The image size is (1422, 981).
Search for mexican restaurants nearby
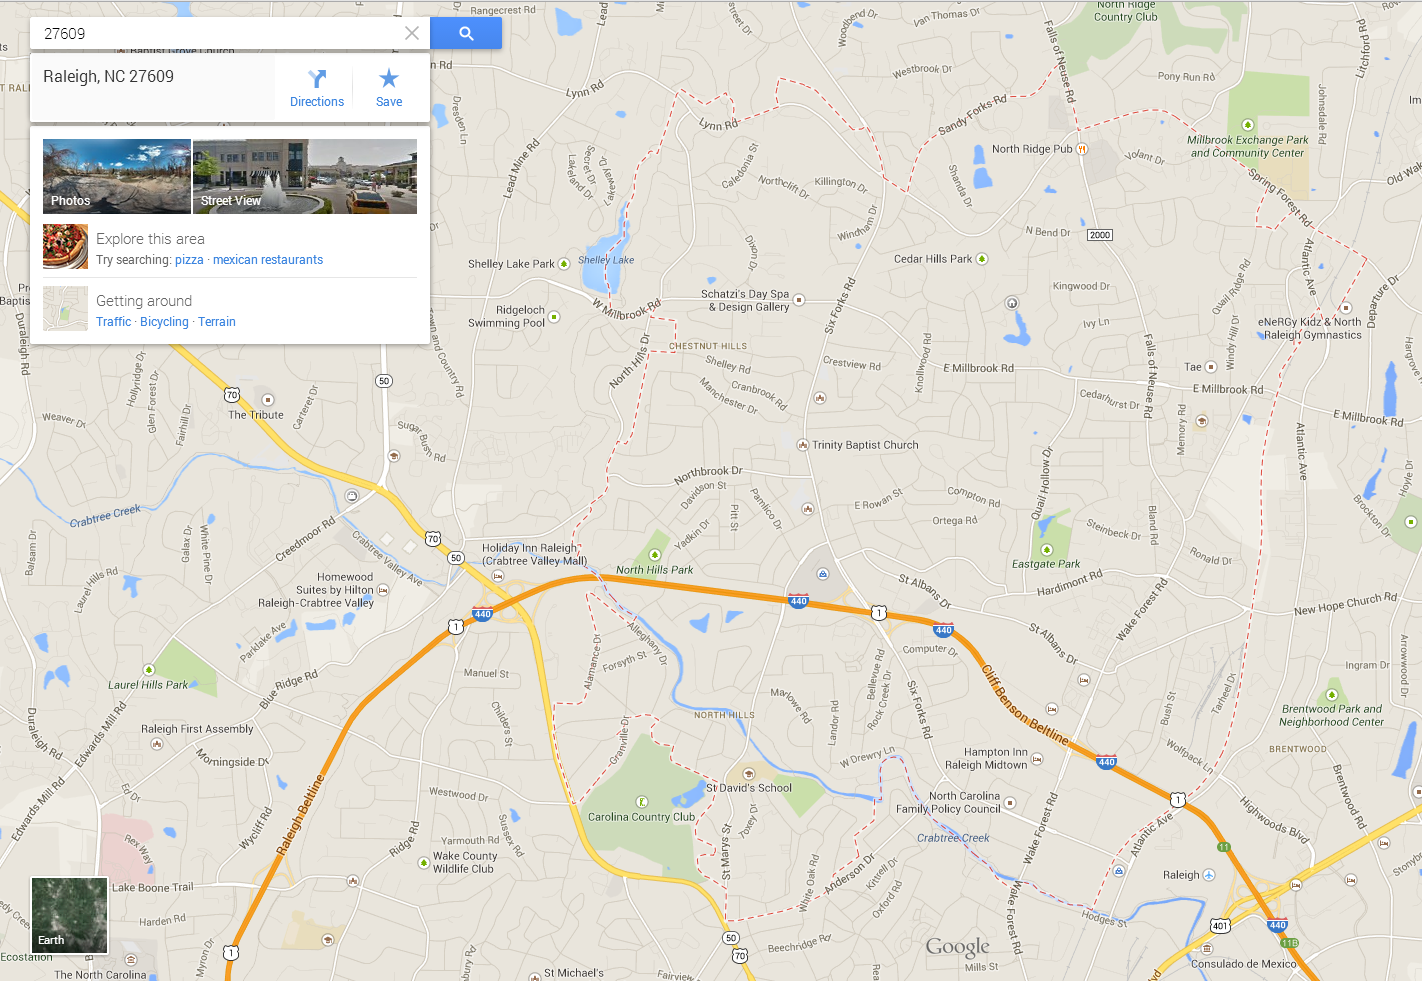(268, 260)
